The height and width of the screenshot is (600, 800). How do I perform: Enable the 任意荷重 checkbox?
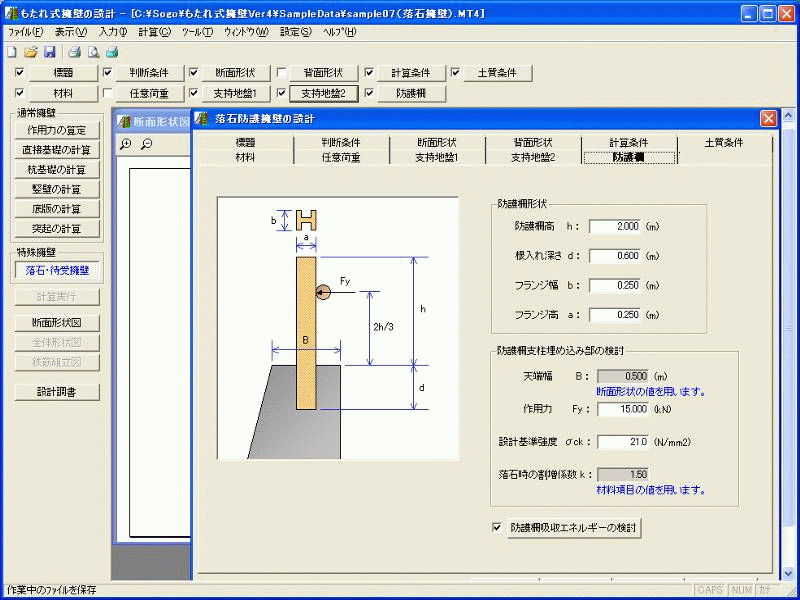click(105, 94)
